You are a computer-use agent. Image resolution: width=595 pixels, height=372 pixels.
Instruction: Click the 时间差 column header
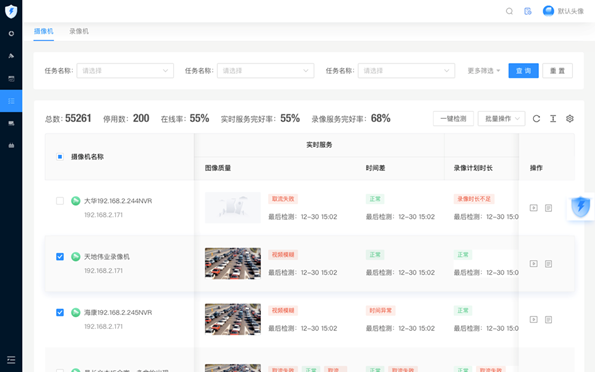[x=376, y=168]
